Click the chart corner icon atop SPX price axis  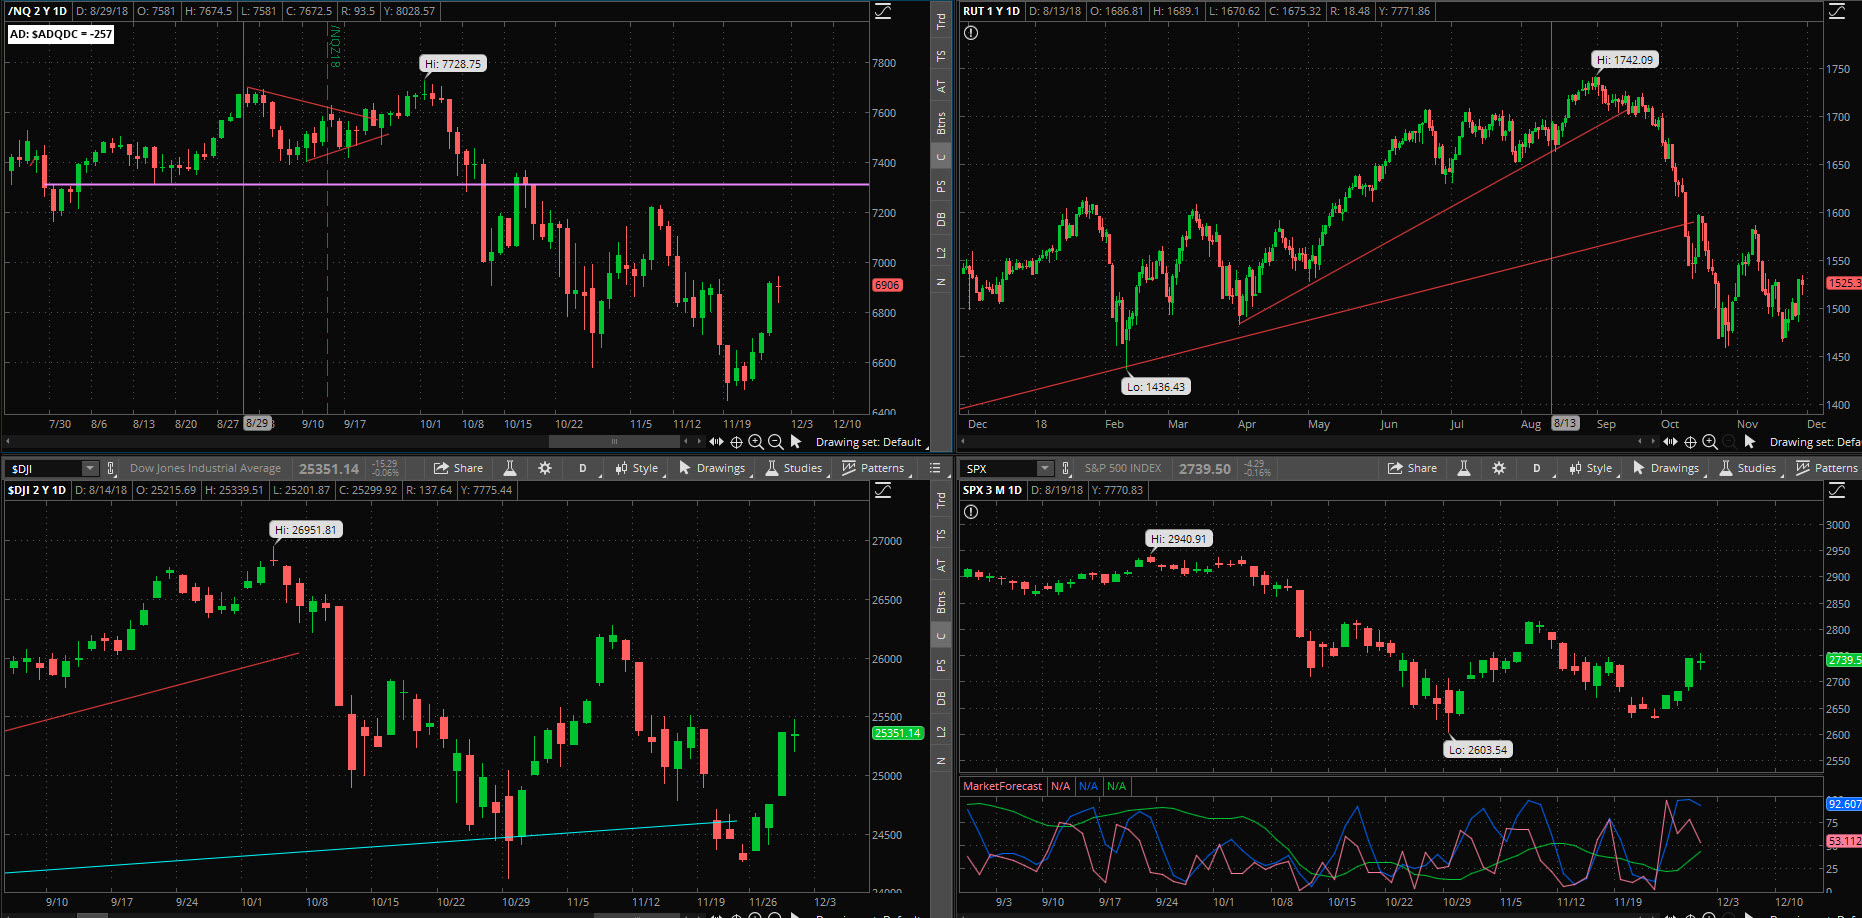pos(1837,490)
